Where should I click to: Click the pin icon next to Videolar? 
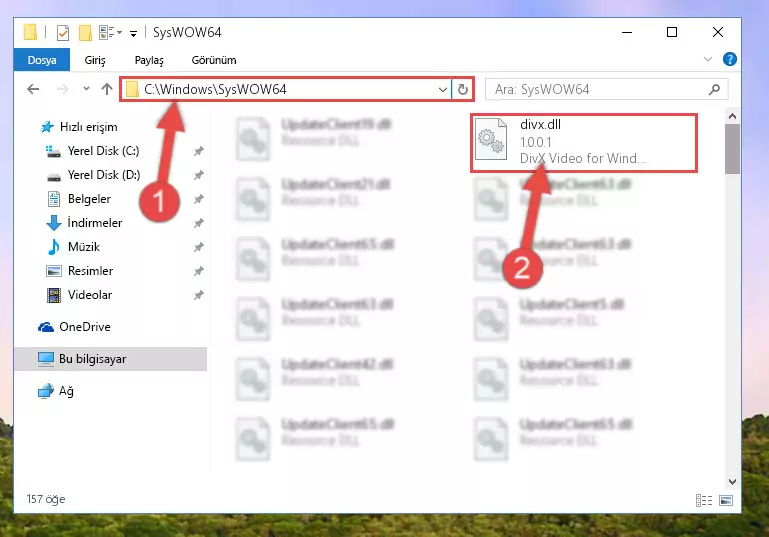(x=199, y=295)
